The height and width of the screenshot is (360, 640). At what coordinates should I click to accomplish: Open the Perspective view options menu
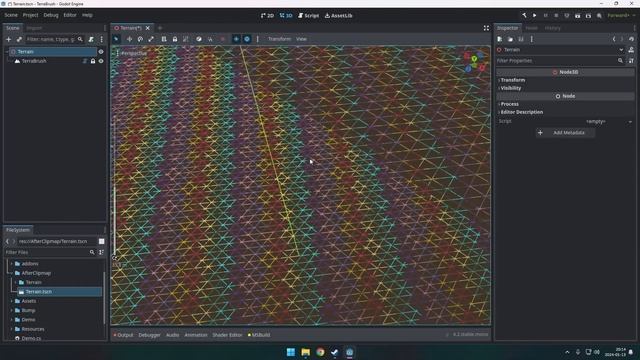(131, 53)
